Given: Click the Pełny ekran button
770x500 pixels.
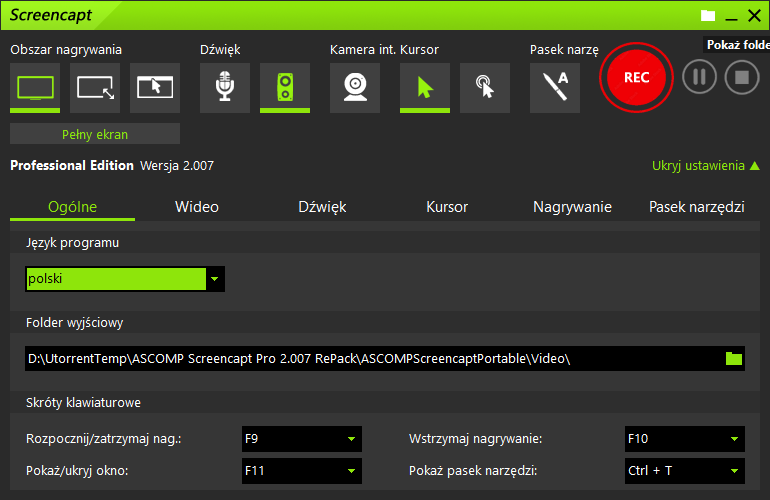Looking at the screenshot, I should point(95,134).
